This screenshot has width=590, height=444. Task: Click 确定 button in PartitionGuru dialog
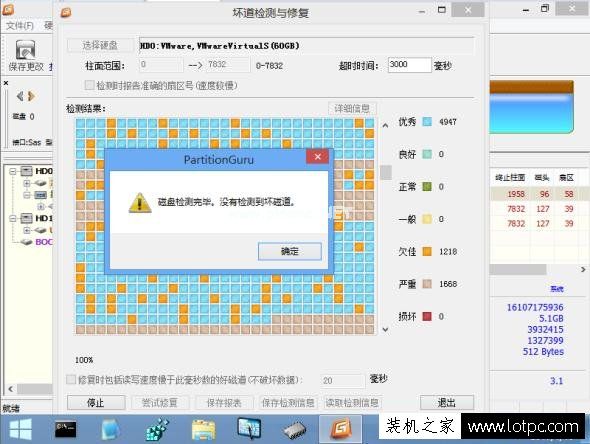pyautogui.click(x=290, y=251)
